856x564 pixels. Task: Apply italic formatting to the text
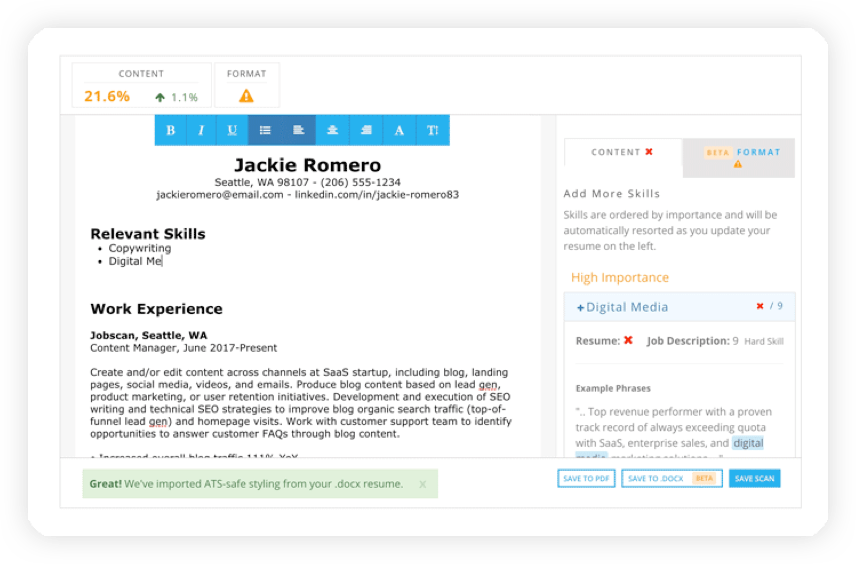(x=201, y=130)
